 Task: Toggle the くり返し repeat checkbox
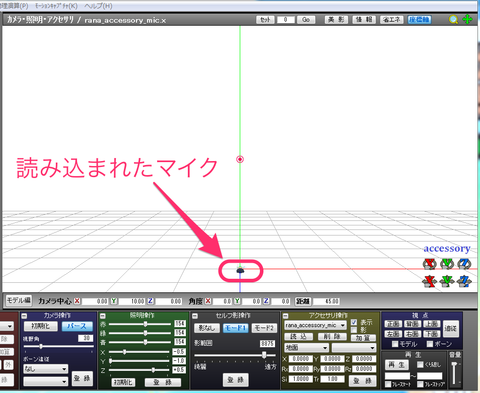tap(421, 364)
